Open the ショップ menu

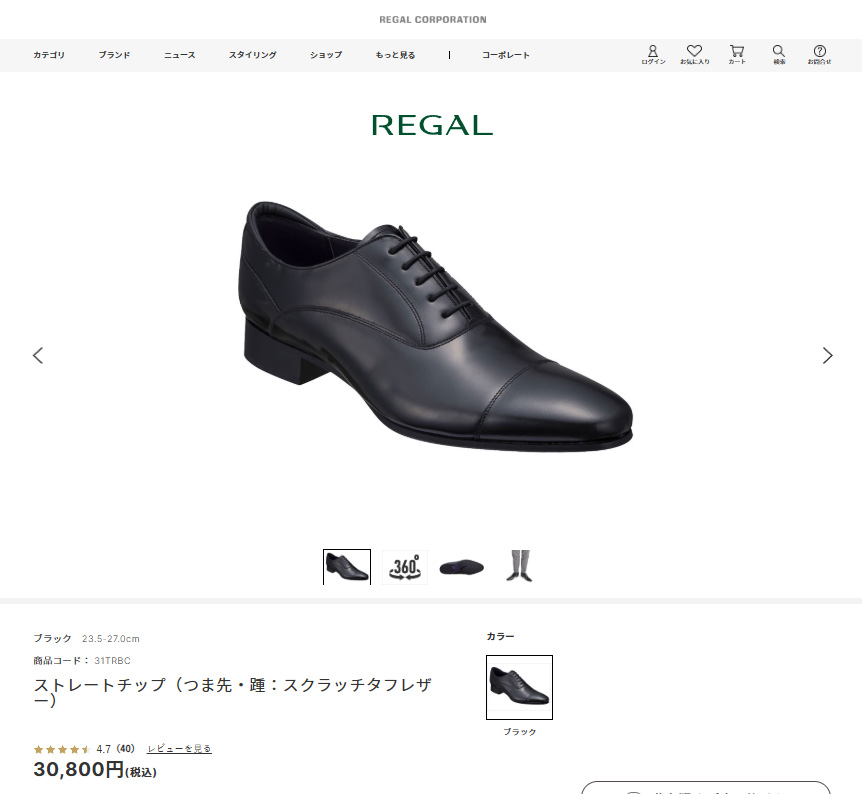326,55
